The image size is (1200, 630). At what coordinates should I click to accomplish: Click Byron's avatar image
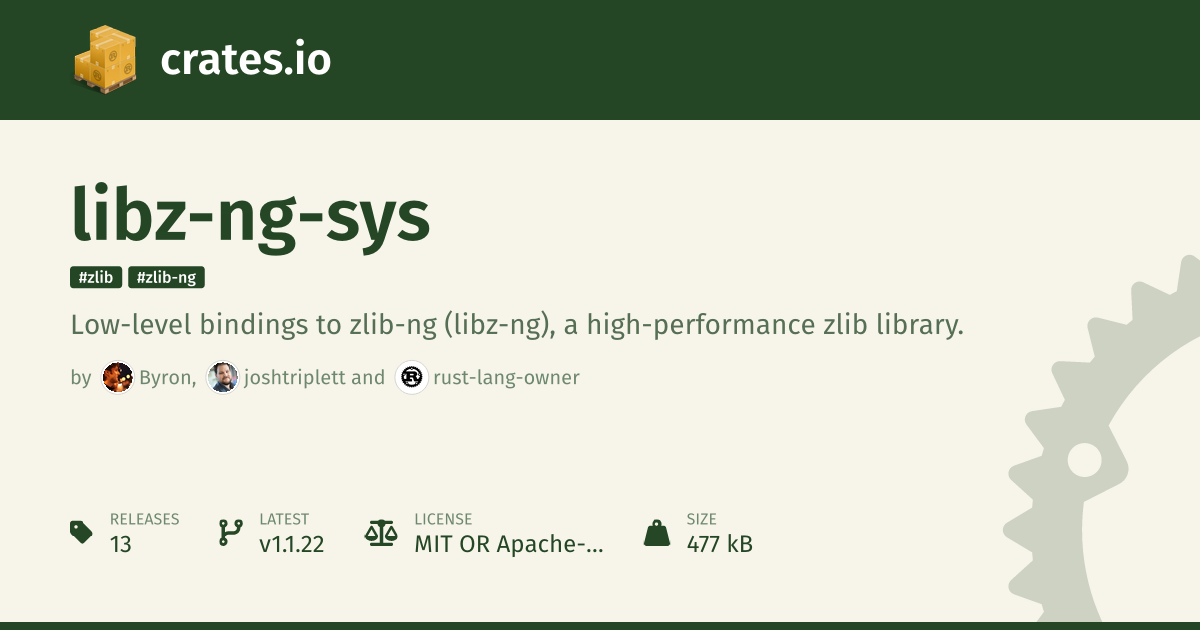click(x=117, y=377)
